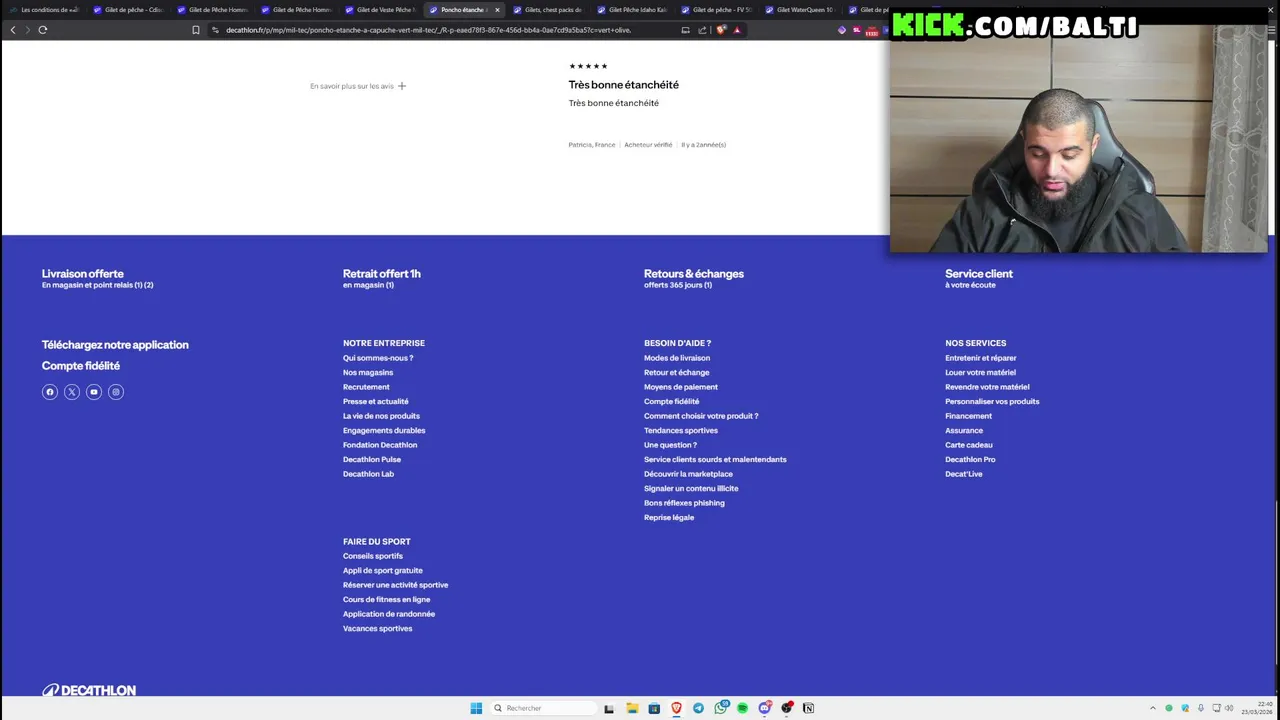Open File Explorer from taskbar
The width and height of the screenshot is (1280, 720).
[x=632, y=708]
